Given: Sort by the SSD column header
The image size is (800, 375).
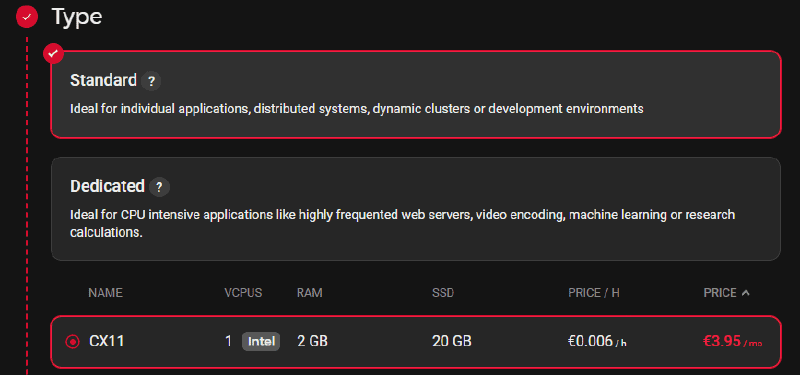Looking at the screenshot, I should click(x=443, y=293).
